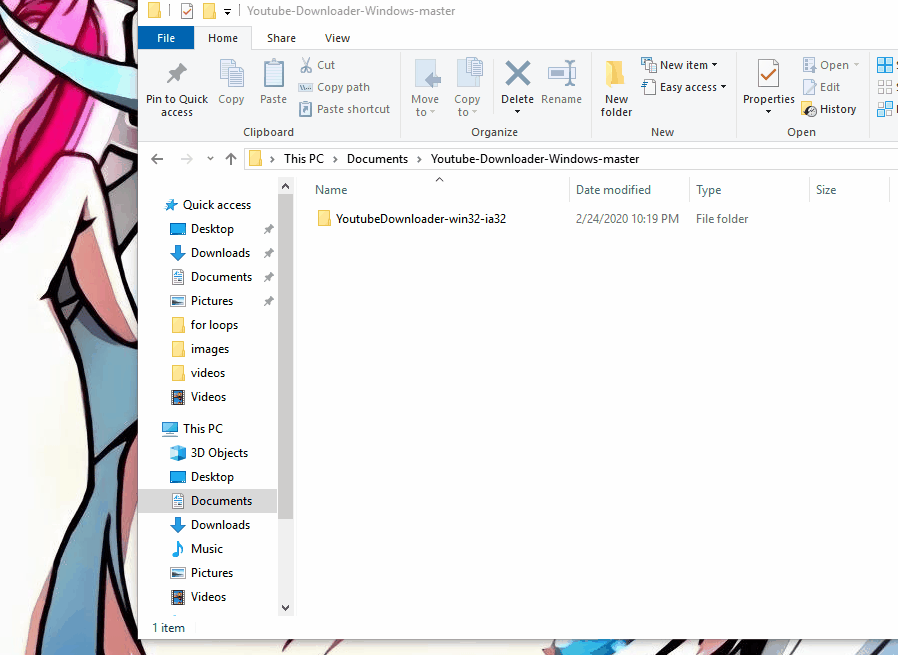Click This PC in address bar
Image resolution: width=898 pixels, height=655 pixels.
(304, 159)
